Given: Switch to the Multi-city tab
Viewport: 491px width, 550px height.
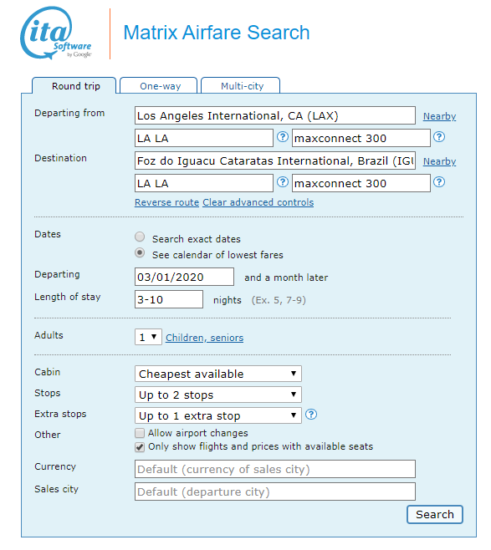Looking at the screenshot, I should [x=241, y=86].
